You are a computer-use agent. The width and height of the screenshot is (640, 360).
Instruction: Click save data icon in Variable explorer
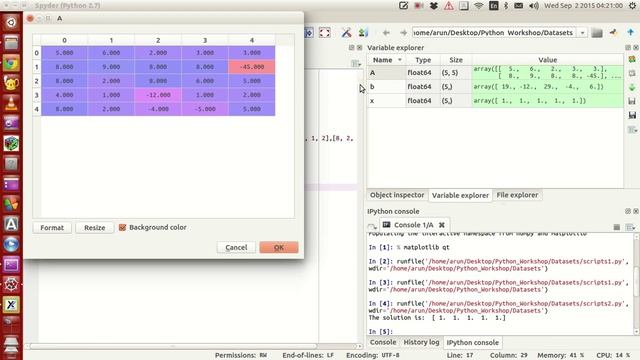(x=632, y=101)
